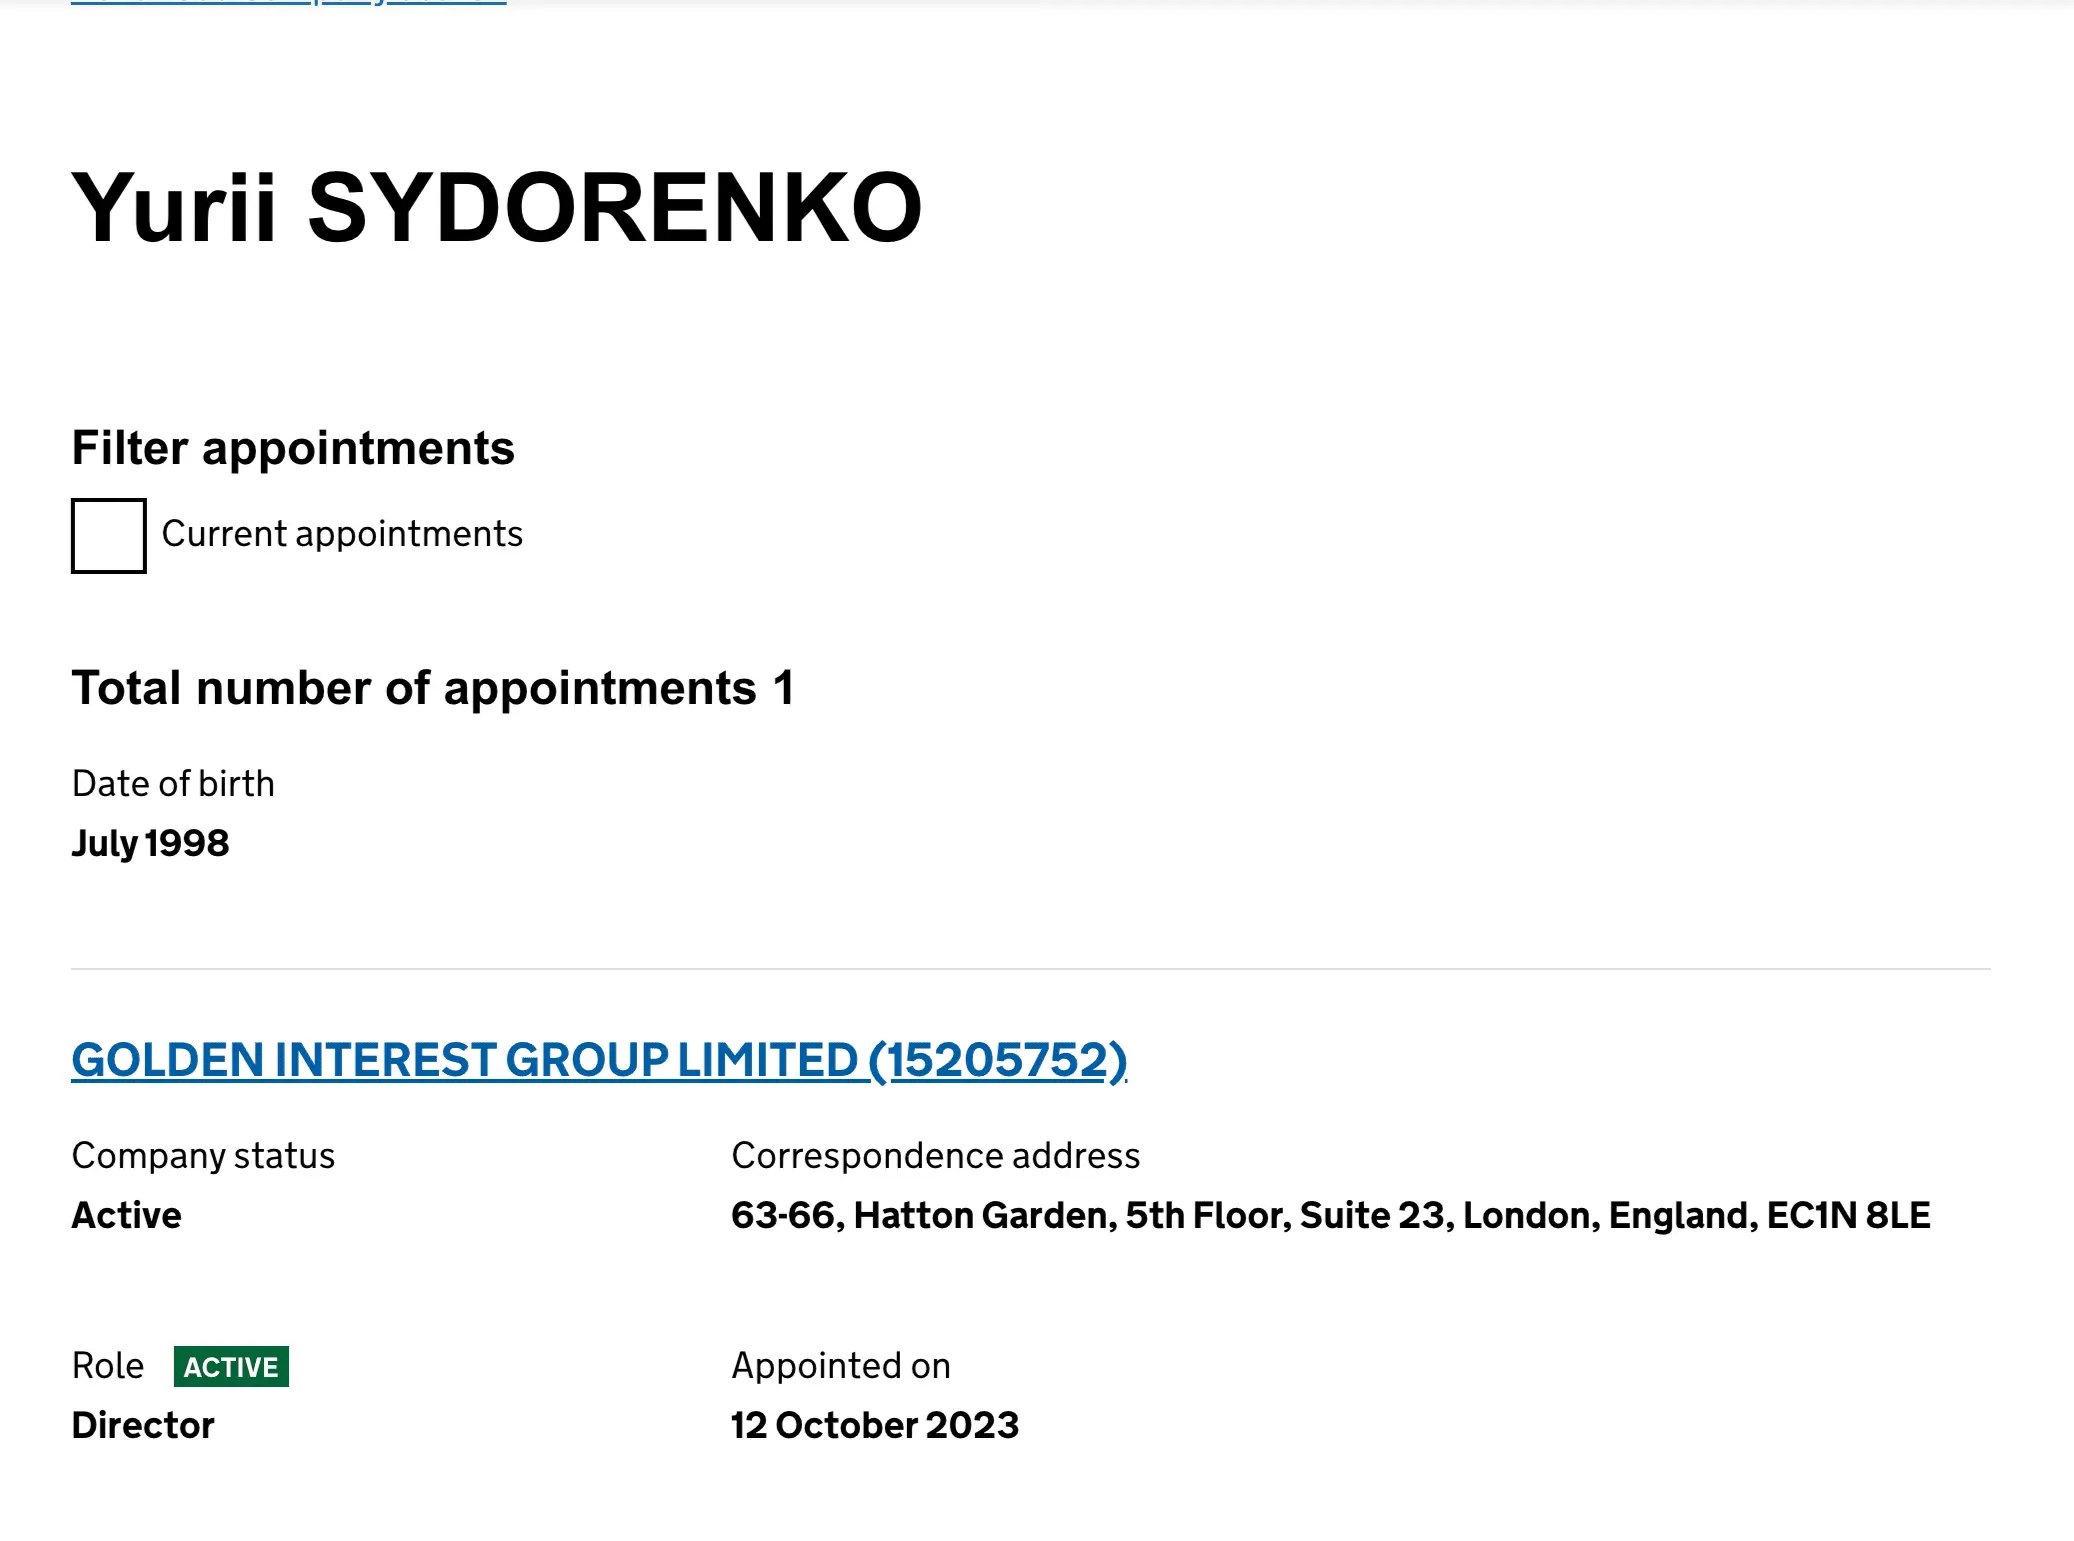
Task: Click the 'Total number of appointments' heading
Action: [414, 688]
